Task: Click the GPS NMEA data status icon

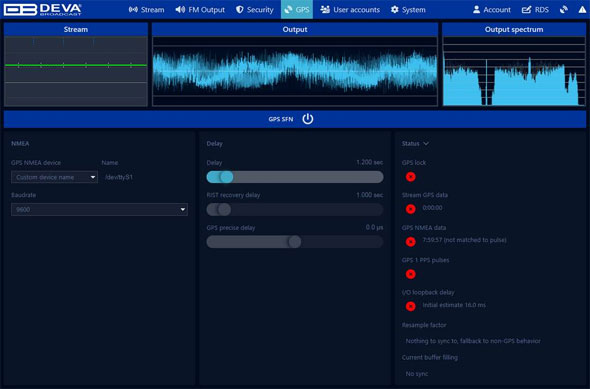Action: point(411,242)
